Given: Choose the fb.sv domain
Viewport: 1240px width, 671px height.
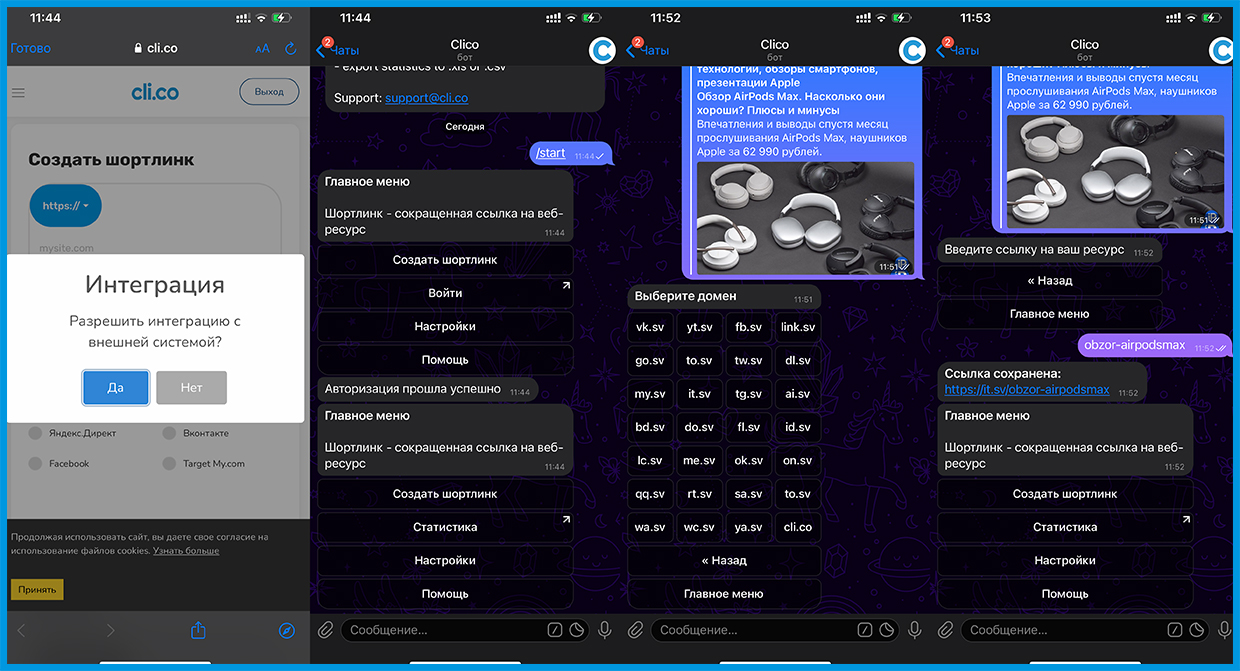Looking at the screenshot, I should click(x=749, y=327).
